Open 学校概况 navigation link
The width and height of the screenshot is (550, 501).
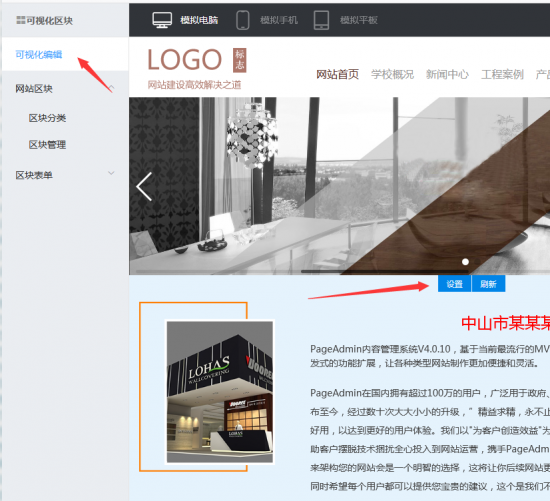[x=393, y=74]
